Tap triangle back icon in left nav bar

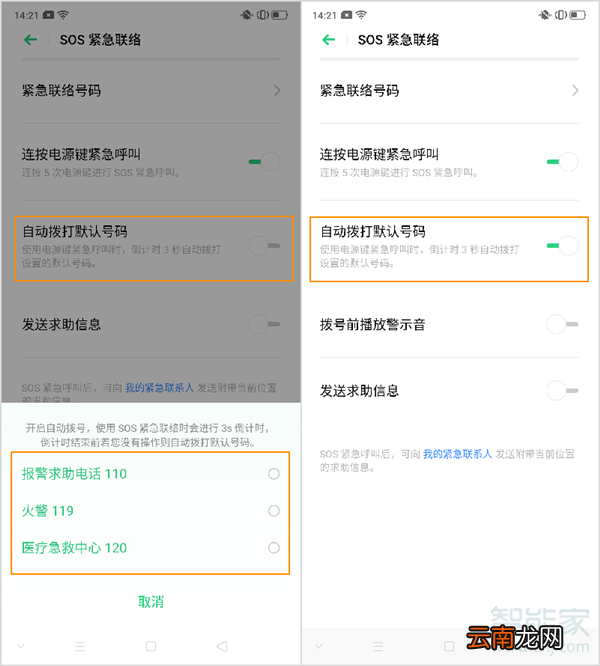(x=222, y=646)
